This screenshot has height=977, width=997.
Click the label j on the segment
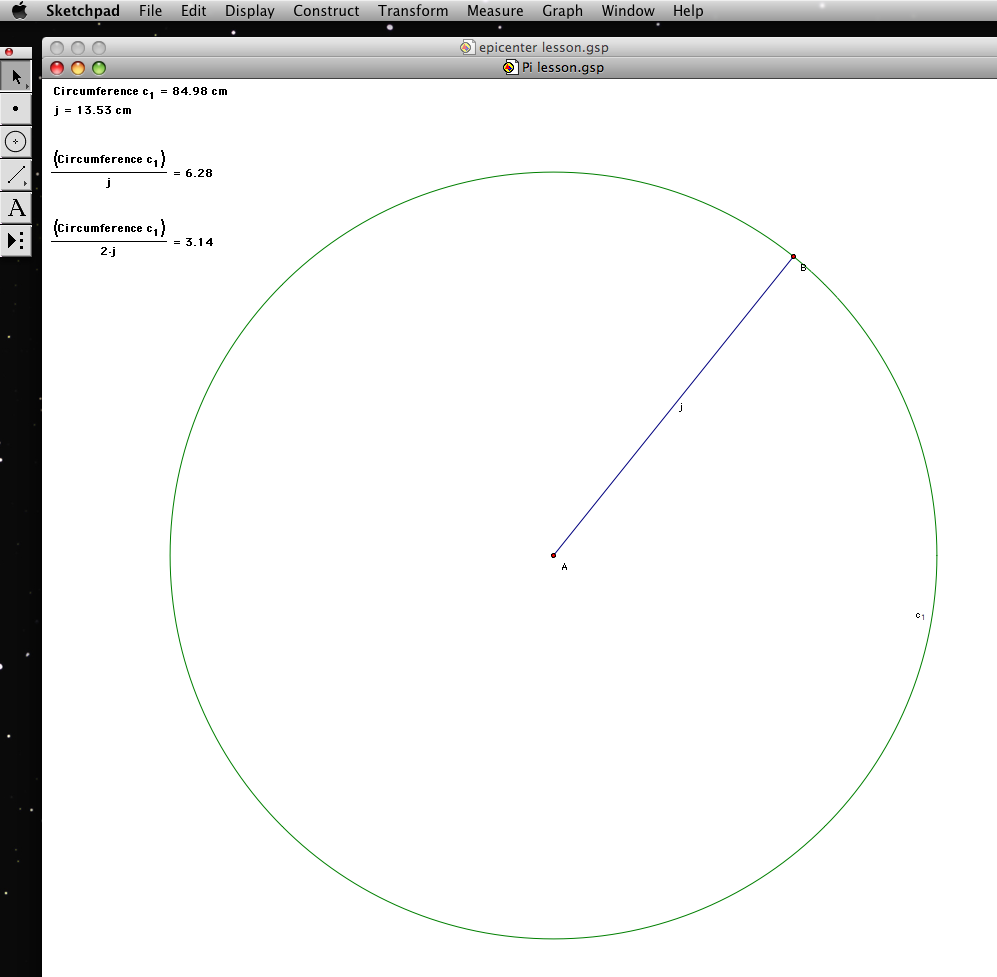coord(681,407)
